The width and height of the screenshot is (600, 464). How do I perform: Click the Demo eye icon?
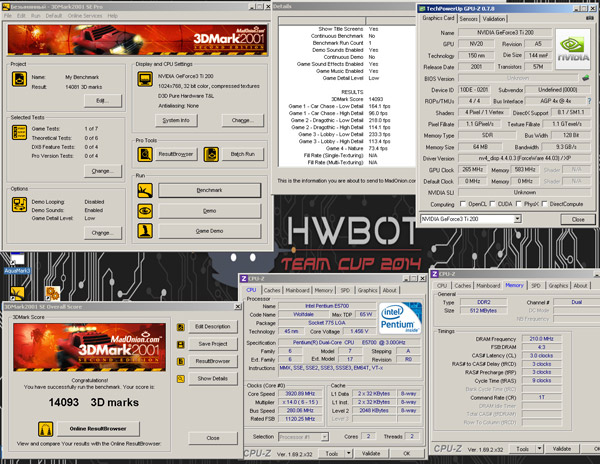145,211
